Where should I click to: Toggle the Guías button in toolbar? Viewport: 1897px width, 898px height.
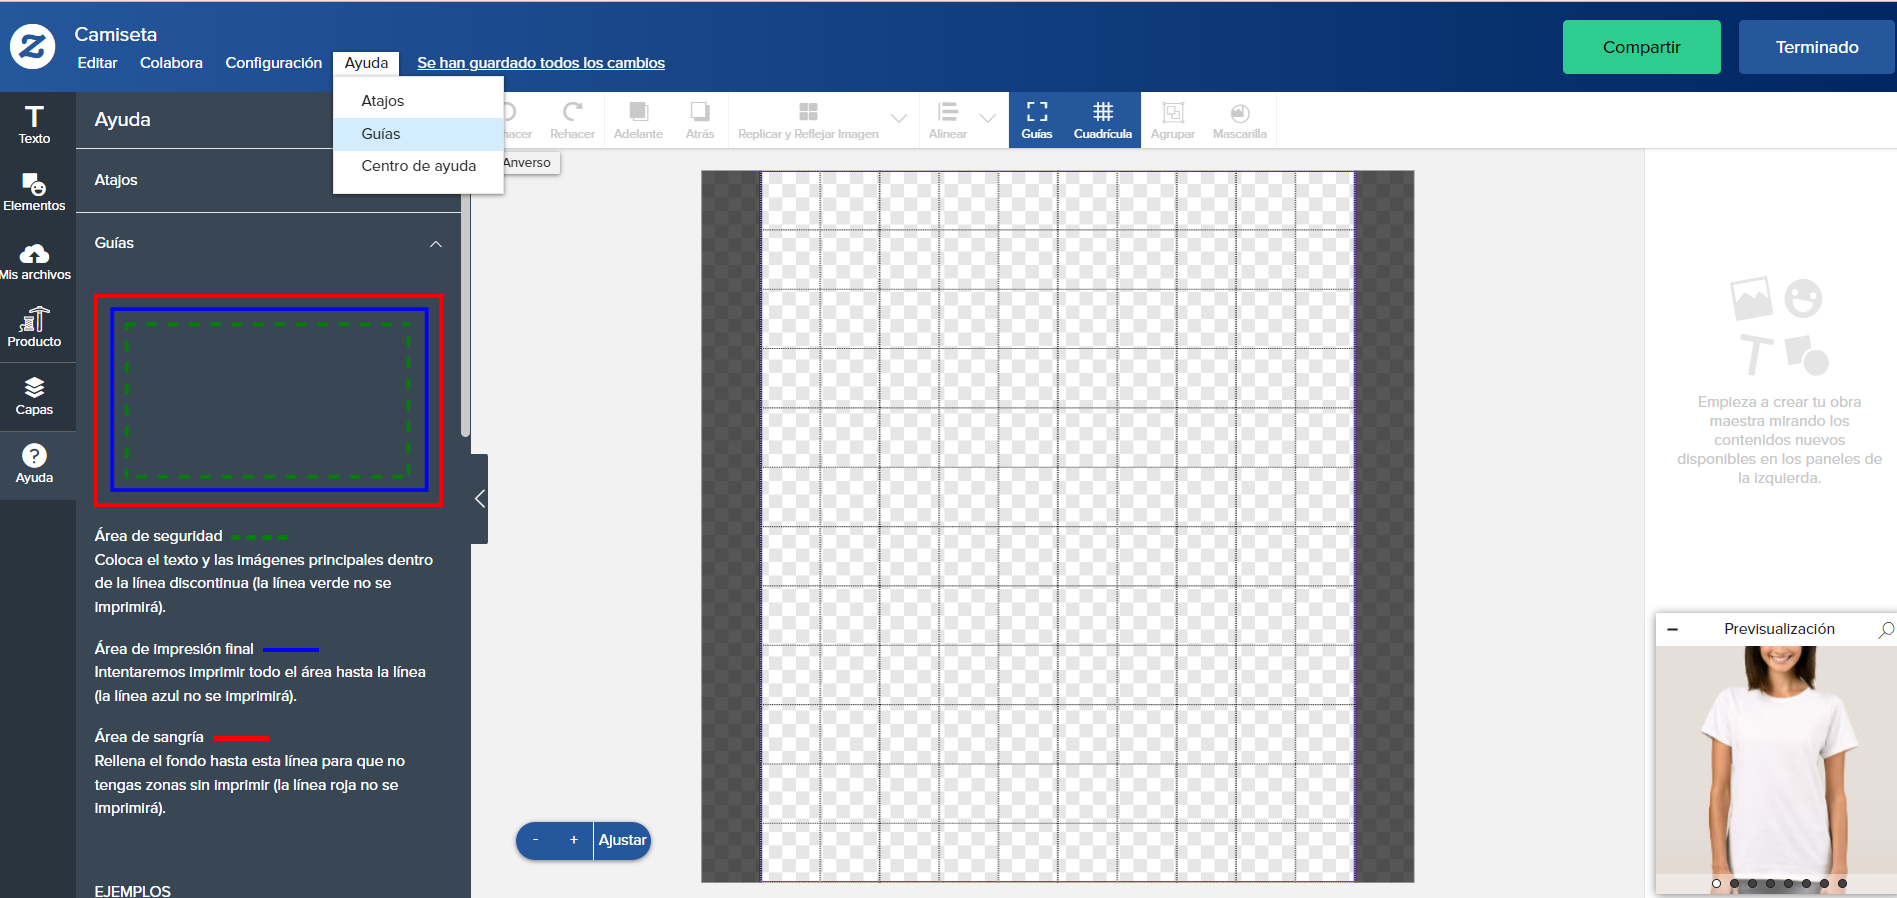coord(1037,120)
